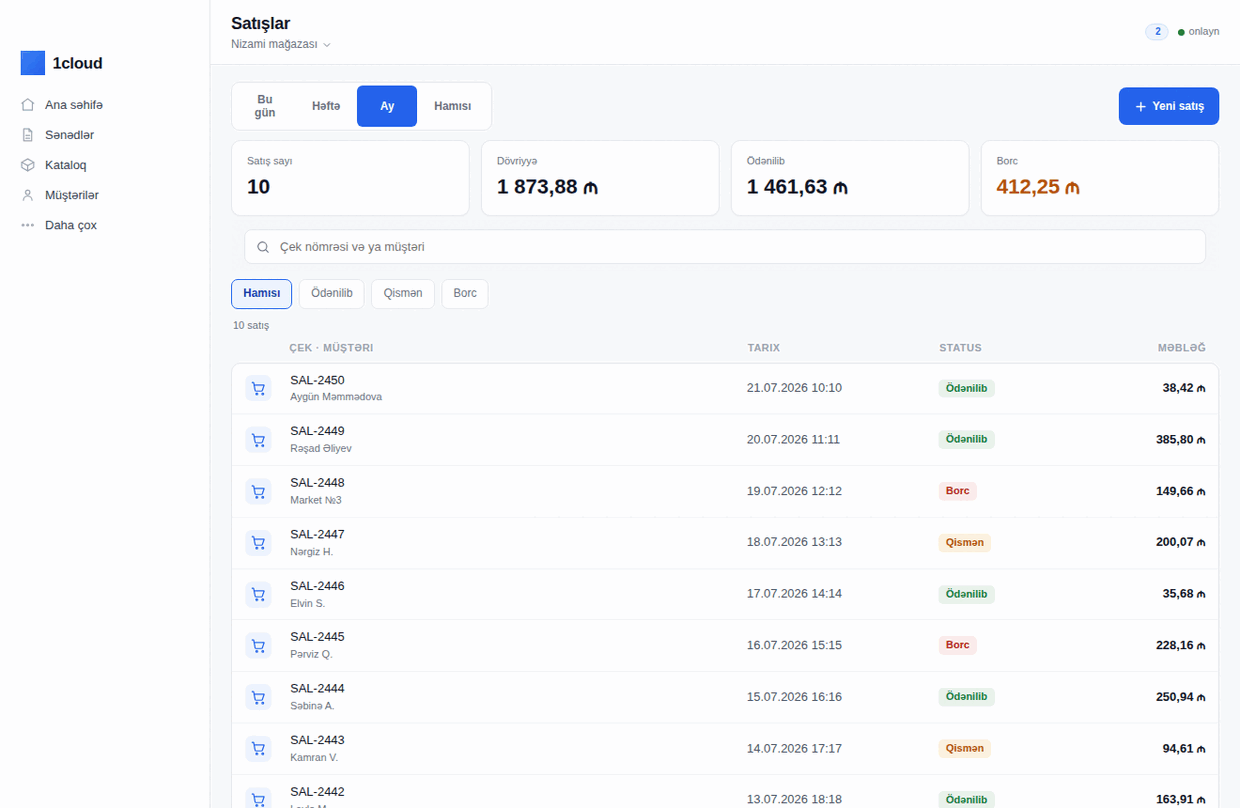Click cart icon for SAL-2446
1240x808 pixels.
[258, 594]
